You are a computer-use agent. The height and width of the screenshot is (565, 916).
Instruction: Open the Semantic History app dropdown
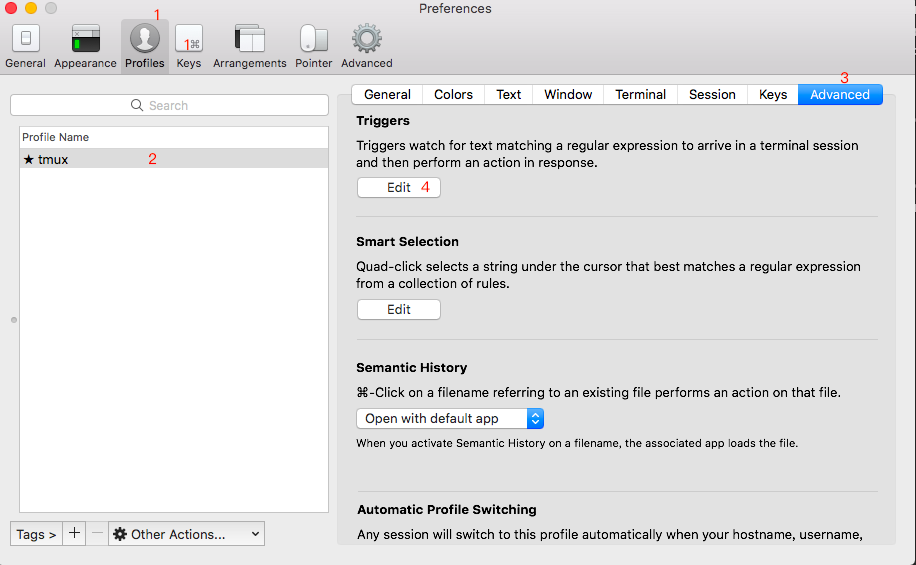point(450,419)
